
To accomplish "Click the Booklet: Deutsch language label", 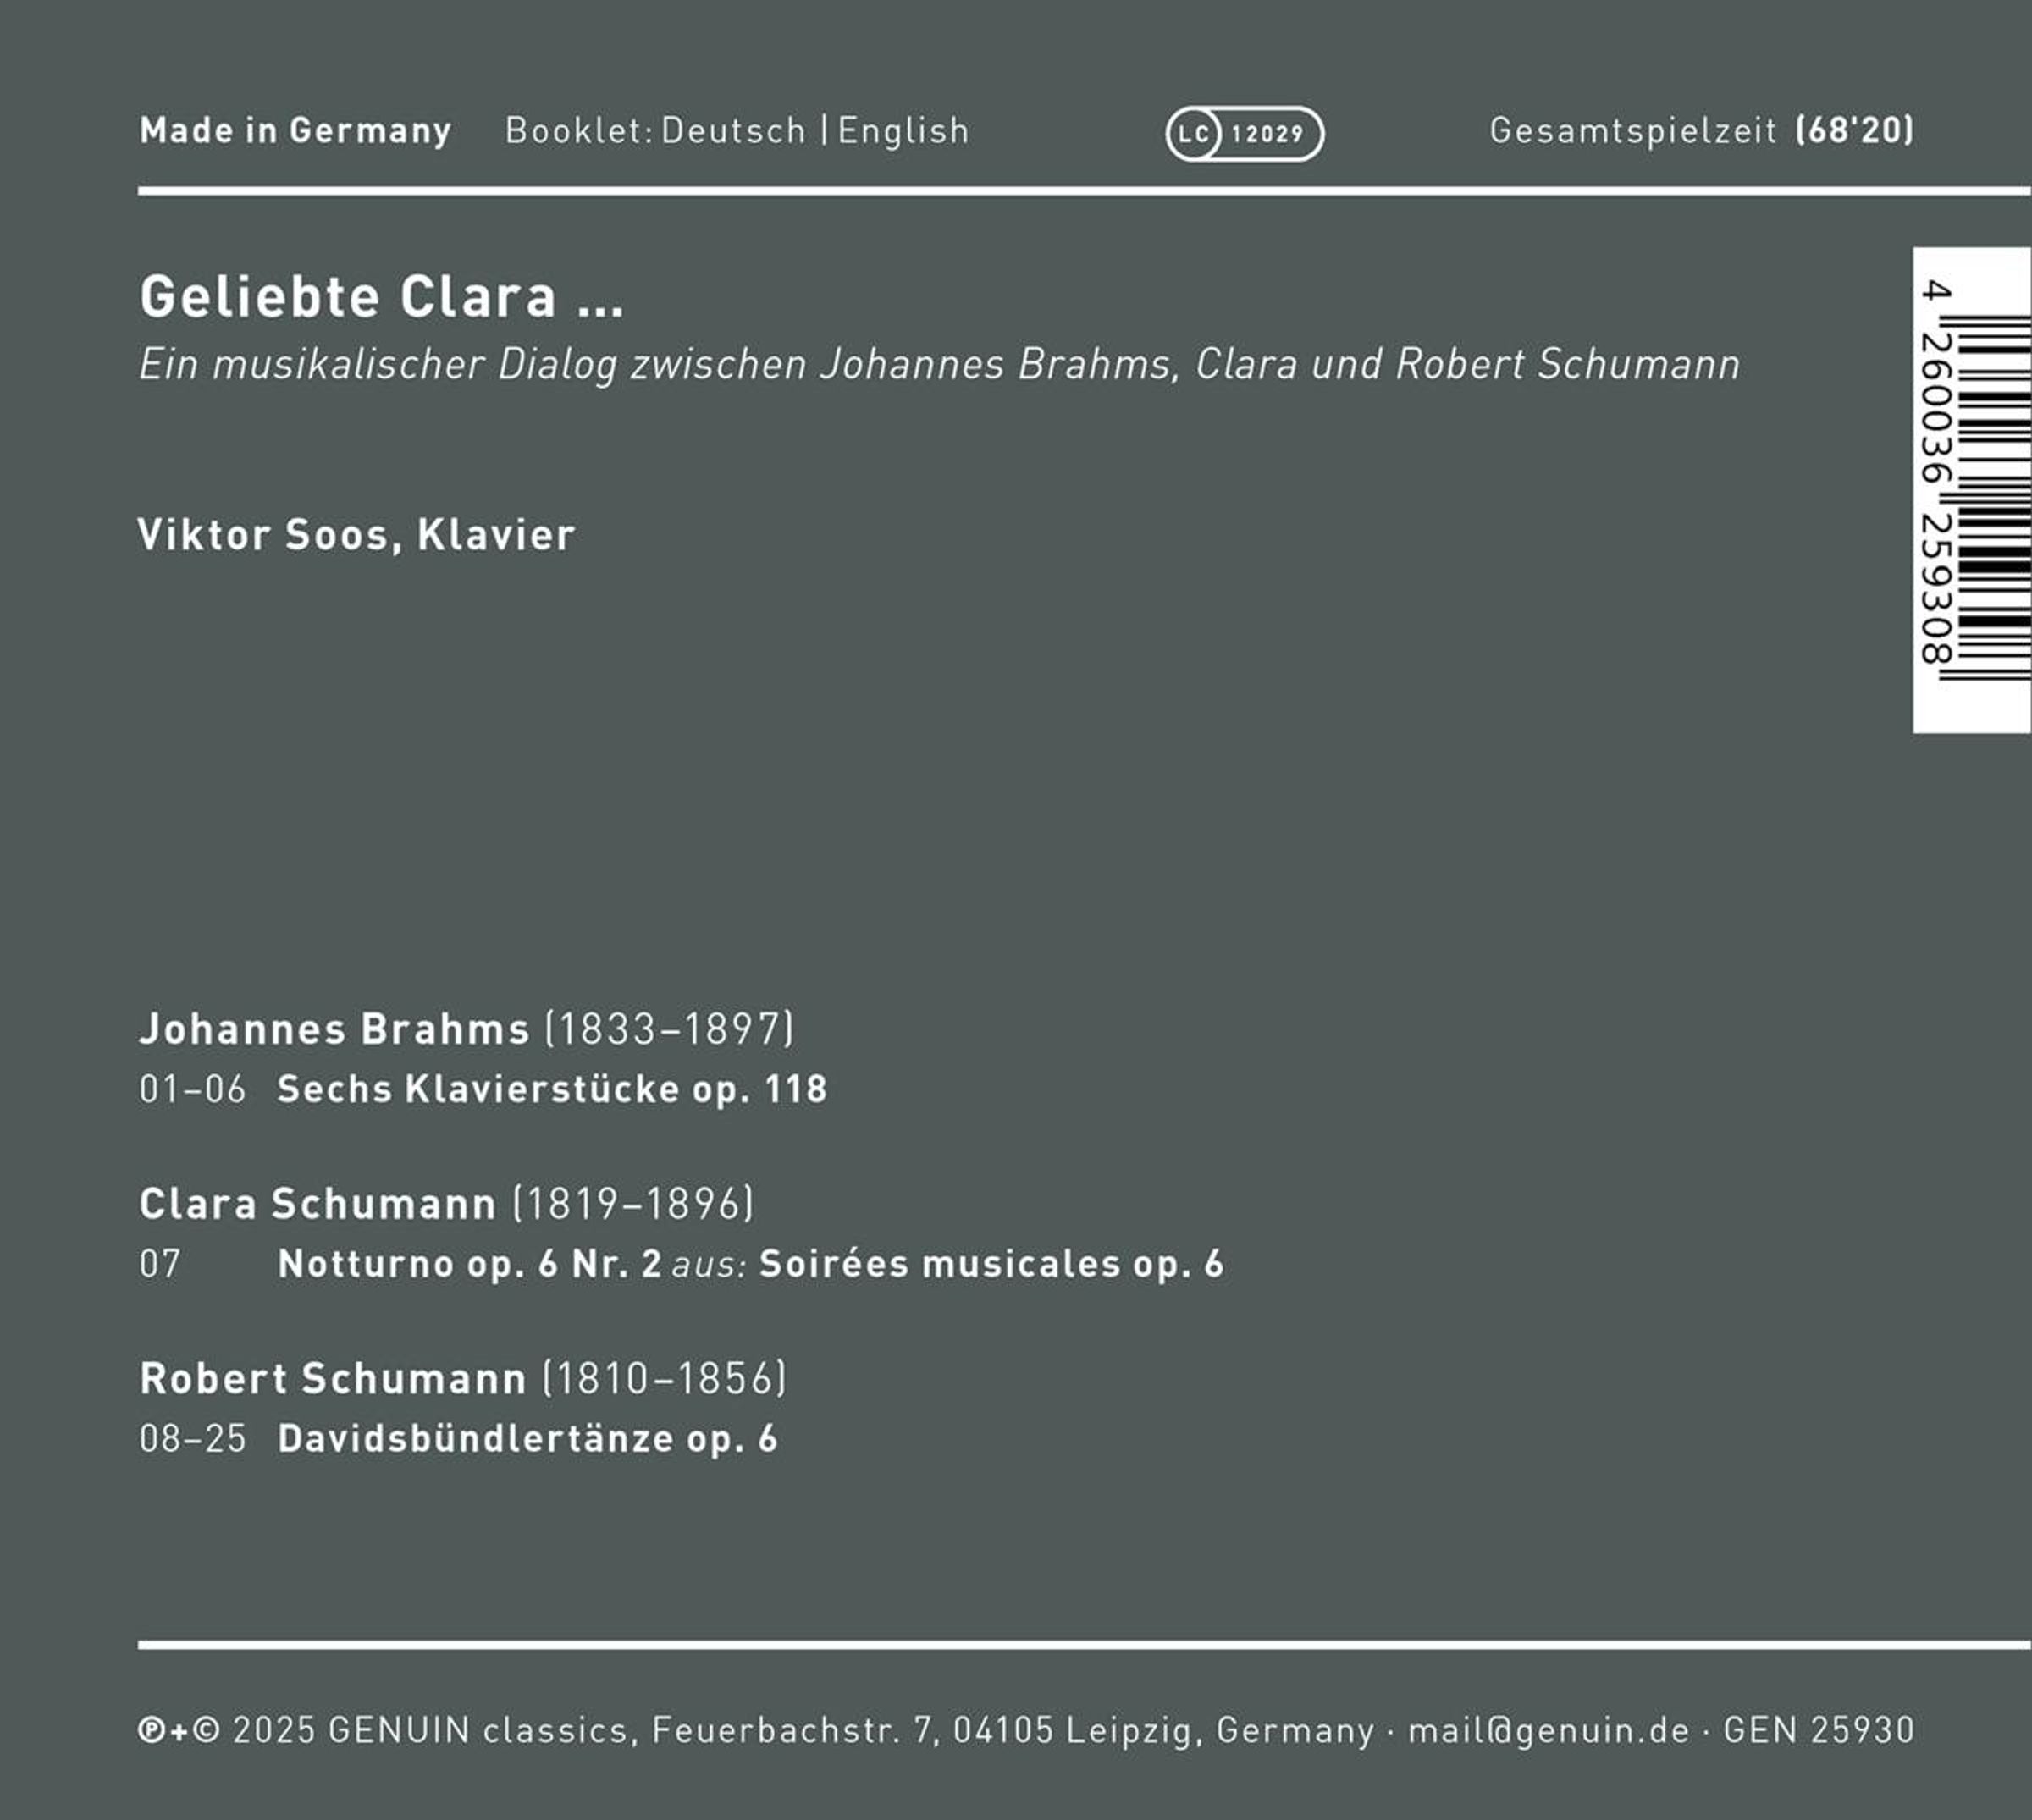I will click(656, 131).
